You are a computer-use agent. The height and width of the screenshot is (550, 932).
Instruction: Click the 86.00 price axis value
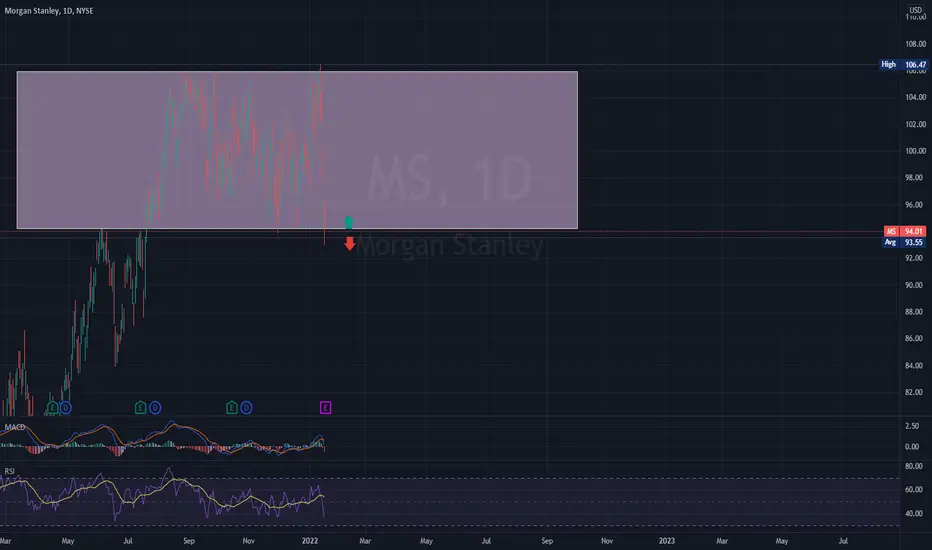(915, 338)
